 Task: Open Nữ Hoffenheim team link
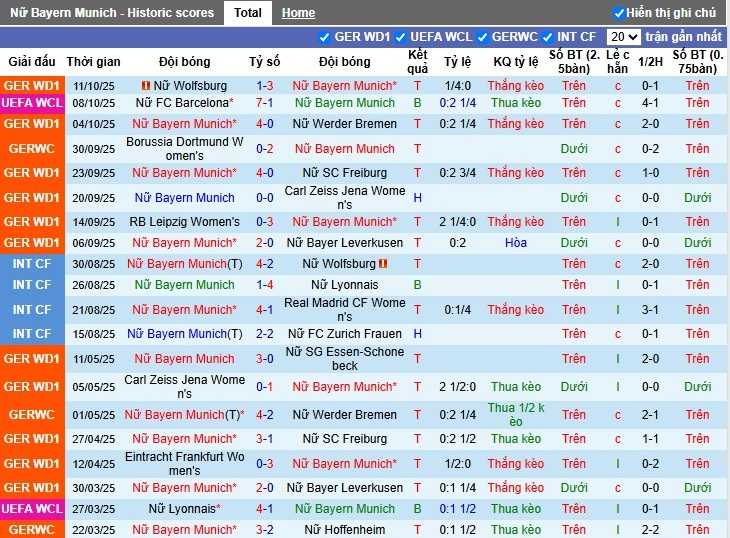pyautogui.click(x=345, y=530)
